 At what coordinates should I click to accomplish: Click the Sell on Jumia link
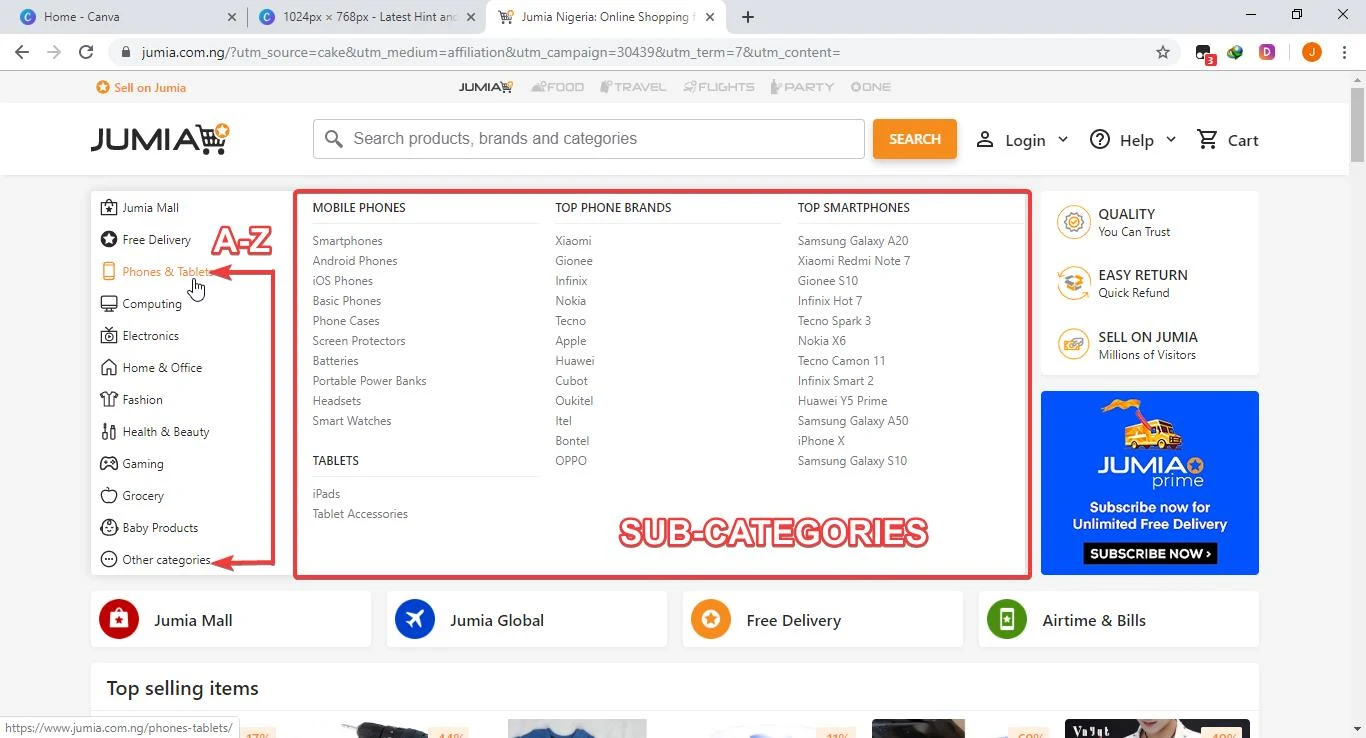point(141,87)
